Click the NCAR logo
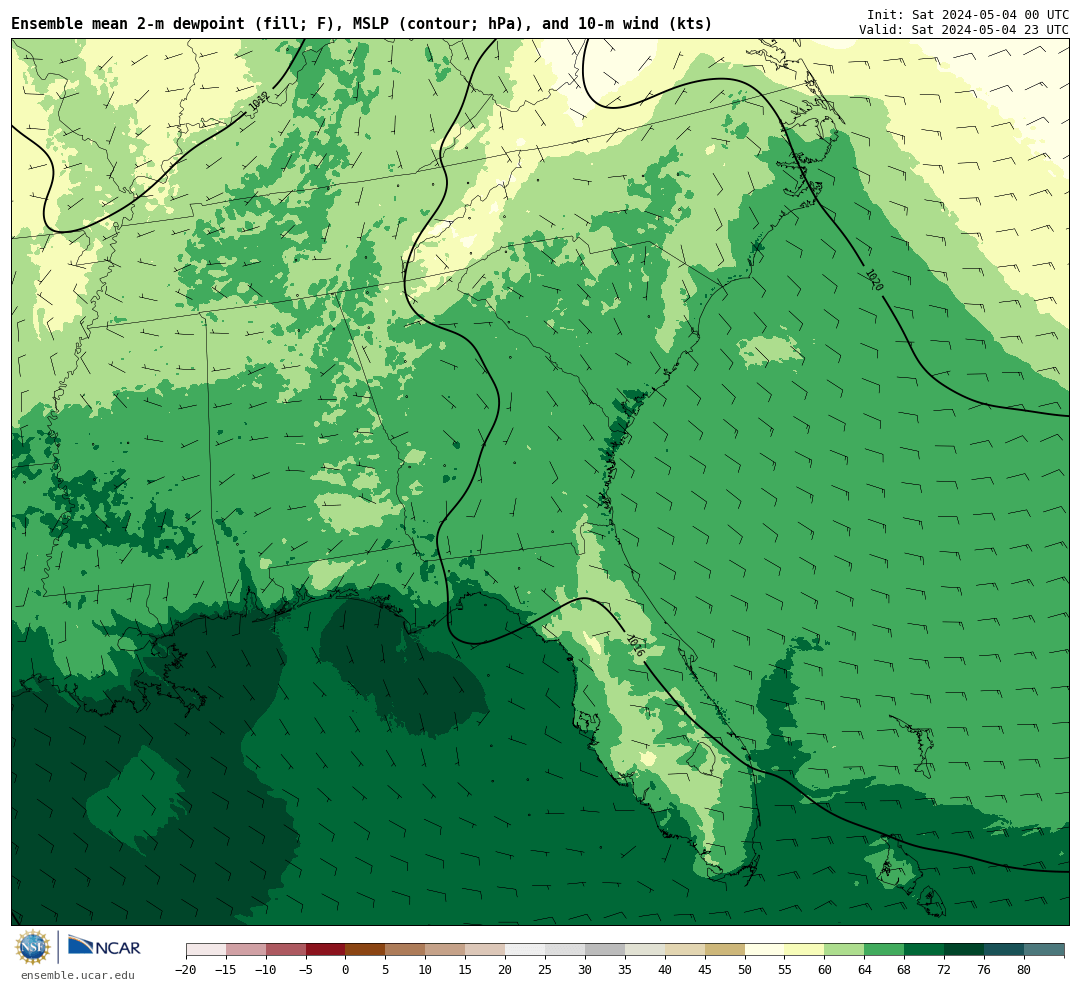 coord(104,946)
